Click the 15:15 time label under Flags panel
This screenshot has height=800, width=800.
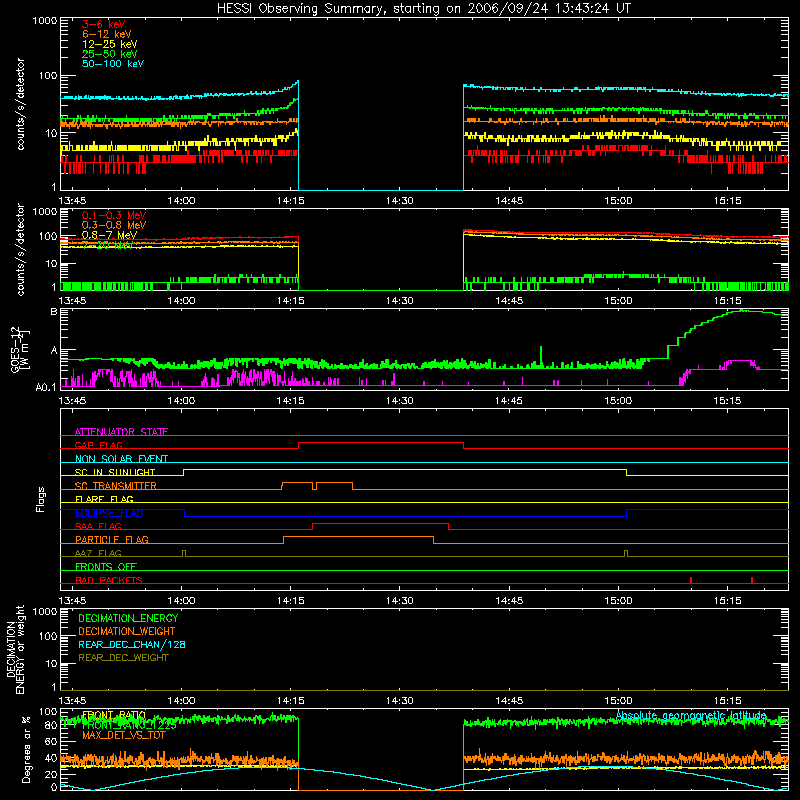click(x=727, y=601)
